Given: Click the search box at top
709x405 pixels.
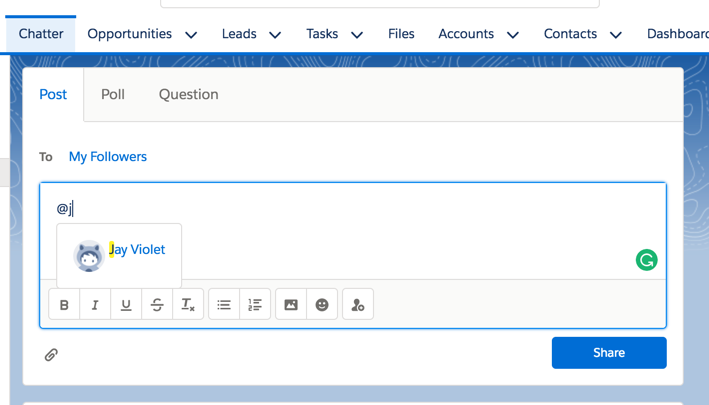Looking at the screenshot, I should click(x=380, y=3).
